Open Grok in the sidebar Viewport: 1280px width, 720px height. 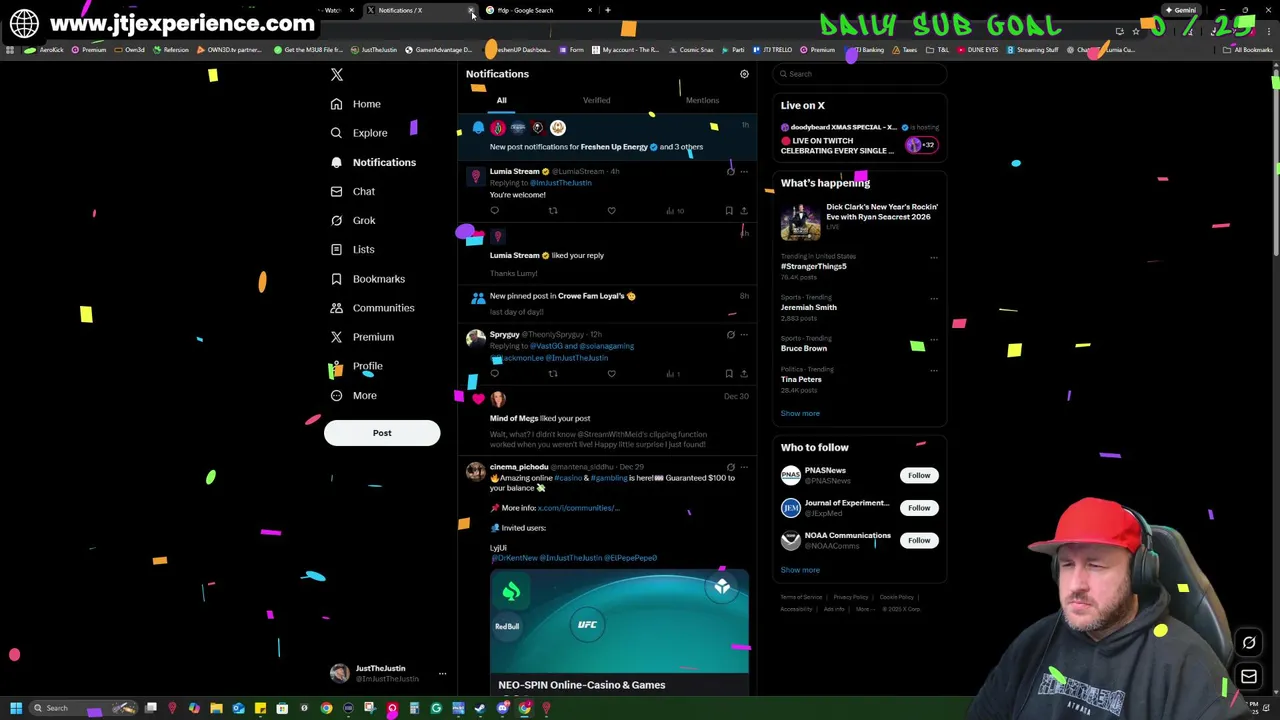353,220
